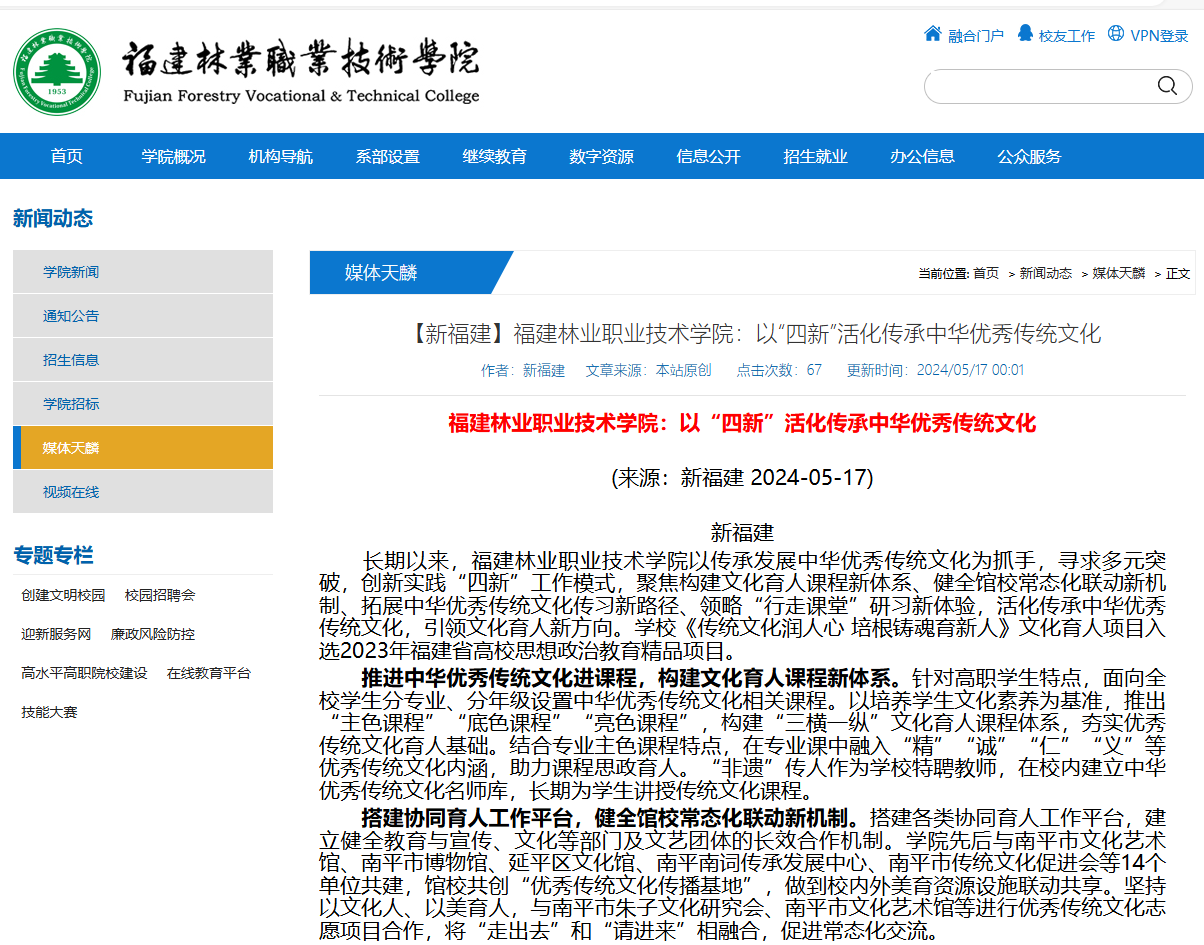Viewport: 1204px width, 945px height.
Task: Open the 首页 navigation menu item
Action: (67, 156)
